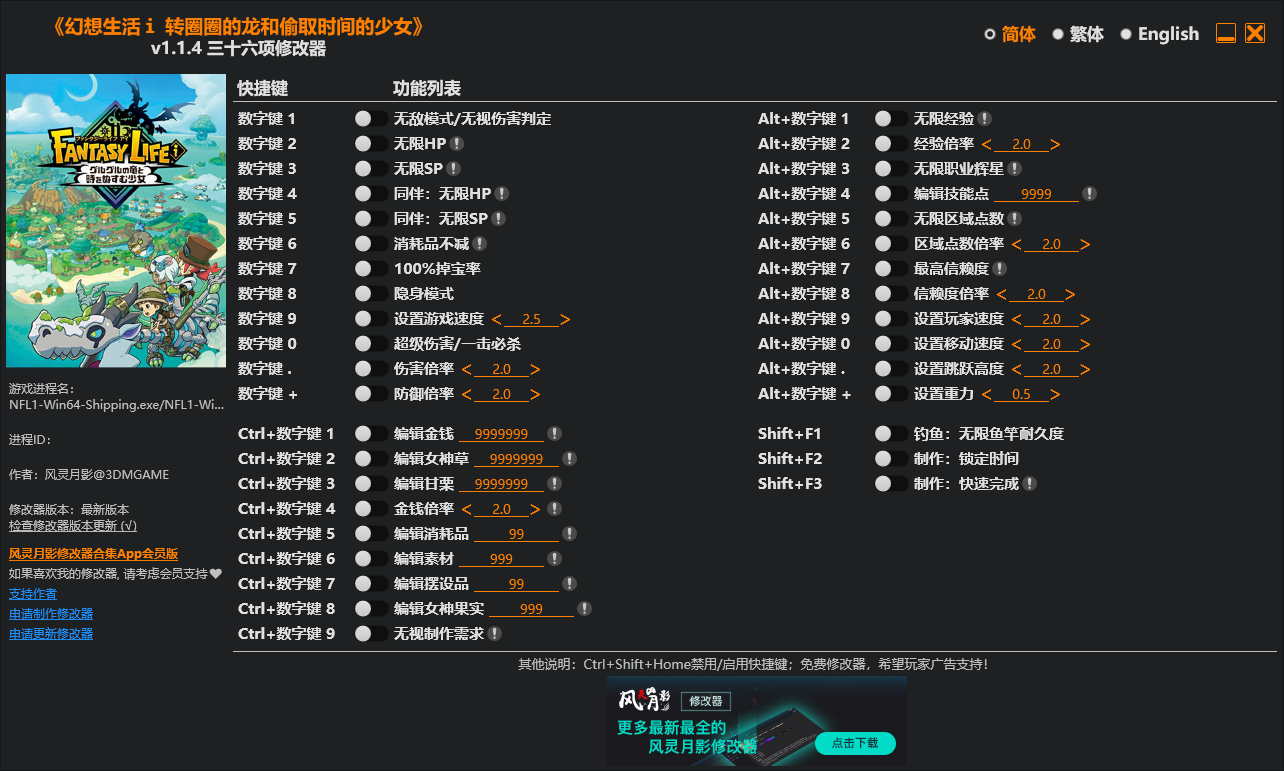
Task: Decrease 区域点数倍率 with left arrow
Action: (1016, 245)
